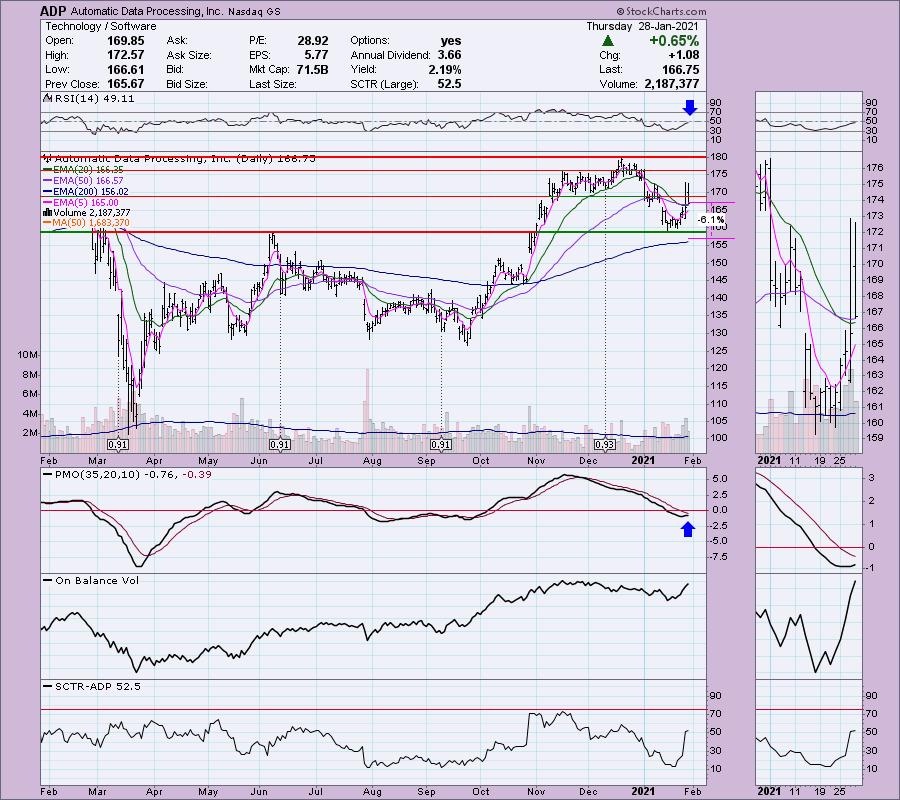Click the 10M volume axis label
900x800 pixels.
click(28, 355)
